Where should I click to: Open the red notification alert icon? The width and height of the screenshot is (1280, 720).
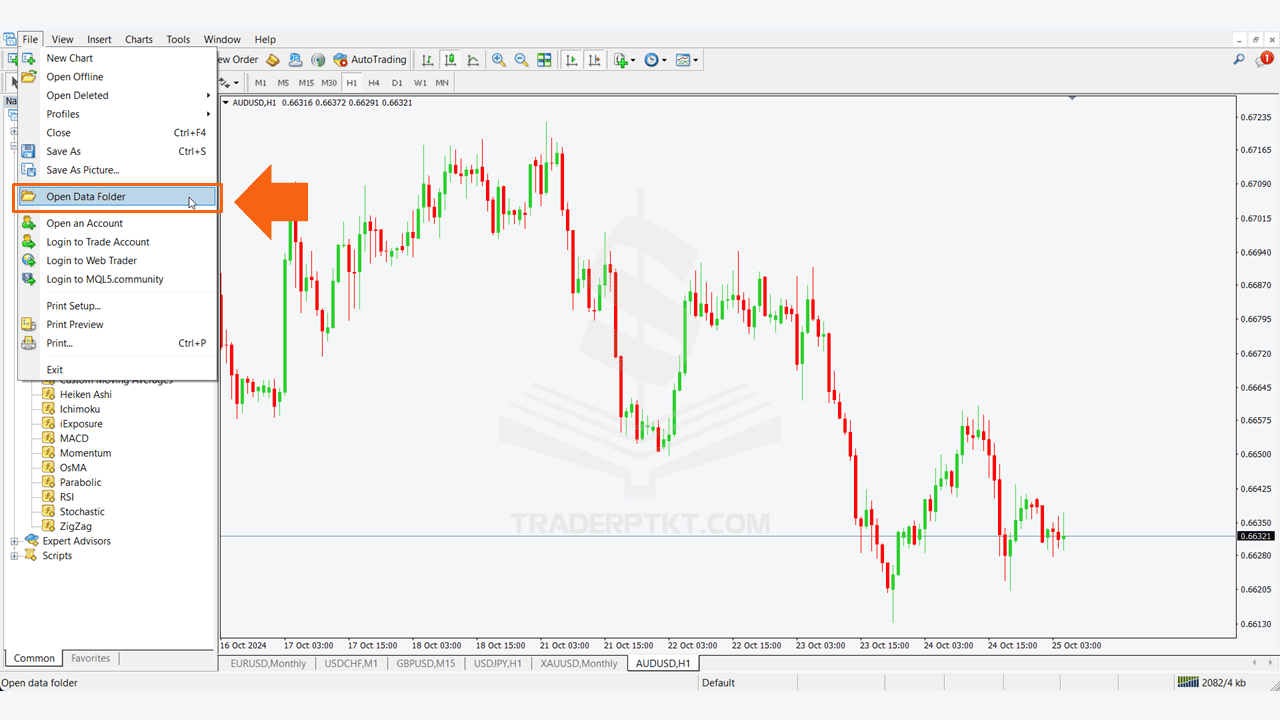click(x=1265, y=60)
